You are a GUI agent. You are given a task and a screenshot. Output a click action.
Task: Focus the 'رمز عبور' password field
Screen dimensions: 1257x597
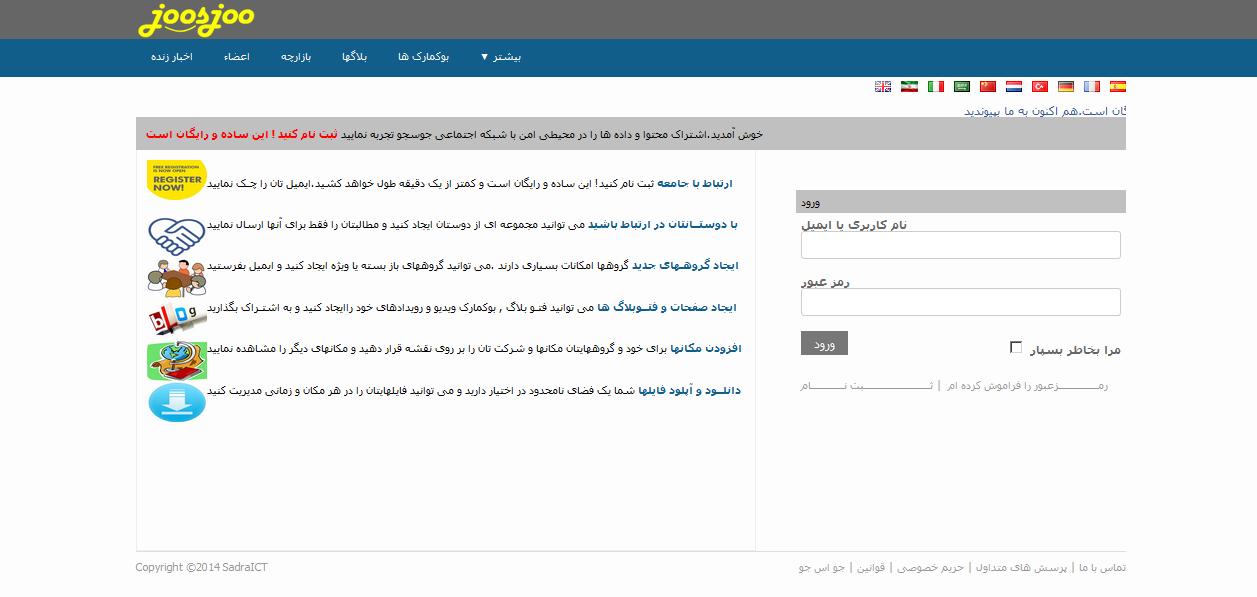pyautogui.click(x=960, y=302)
